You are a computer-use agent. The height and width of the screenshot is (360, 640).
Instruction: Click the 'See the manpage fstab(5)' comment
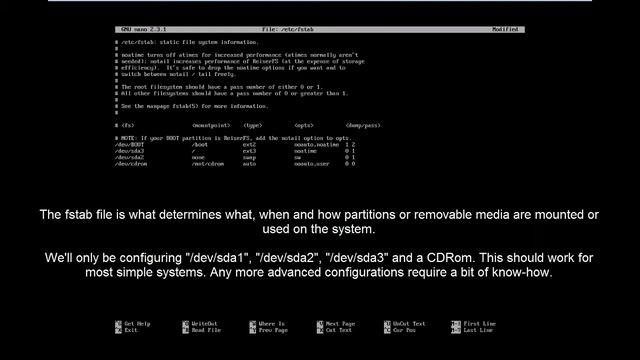pos(192,106)
